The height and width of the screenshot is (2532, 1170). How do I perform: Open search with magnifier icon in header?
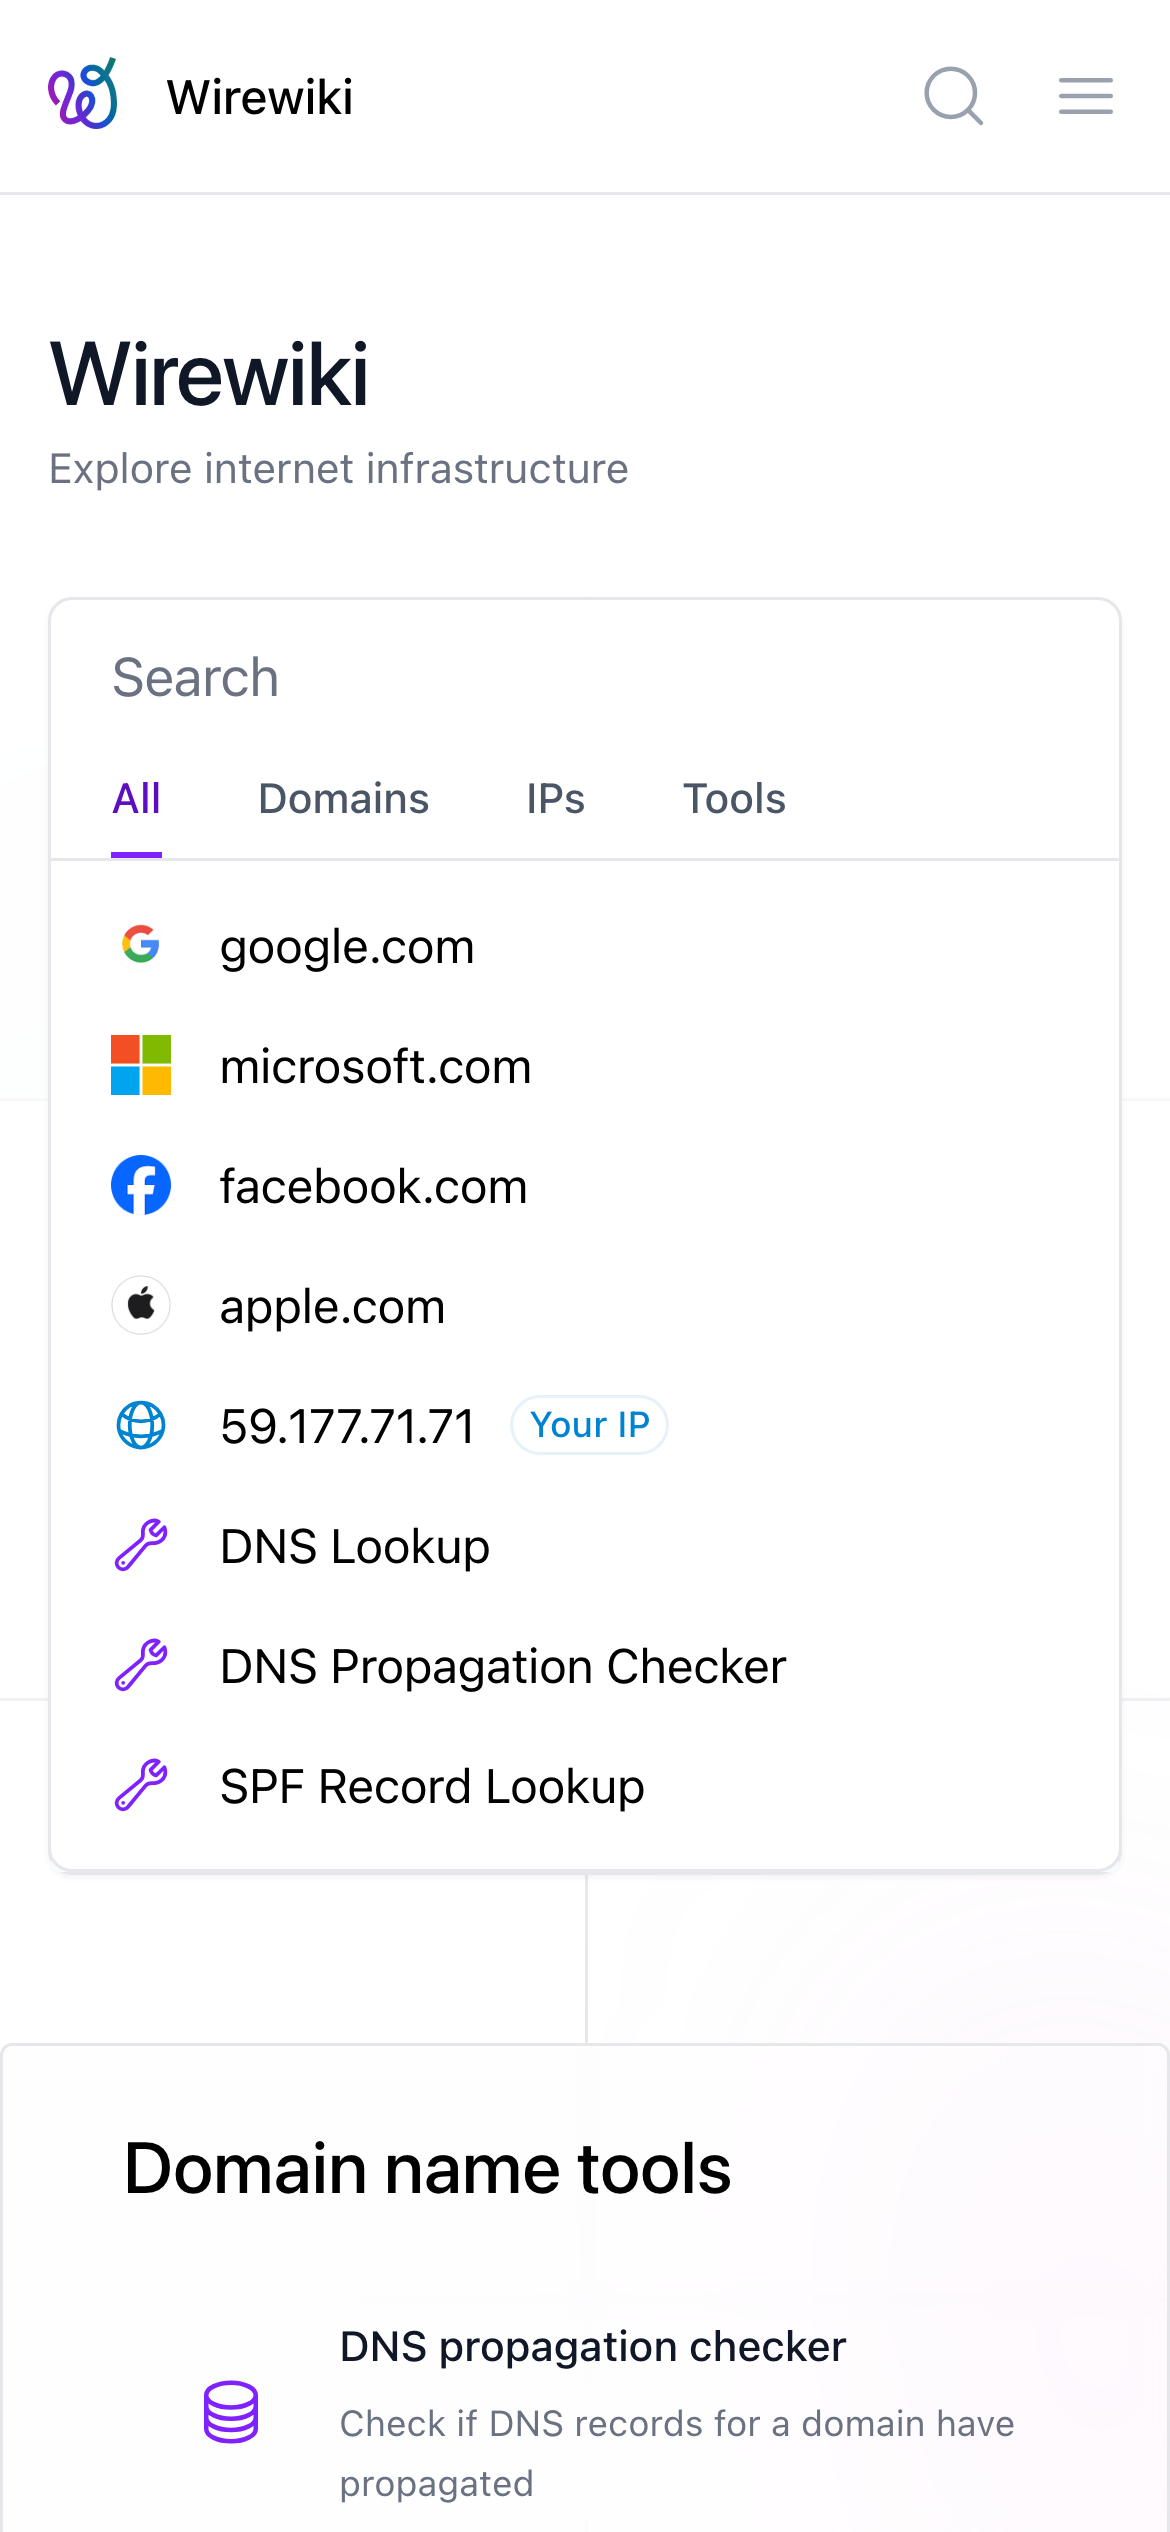(953, 96)
